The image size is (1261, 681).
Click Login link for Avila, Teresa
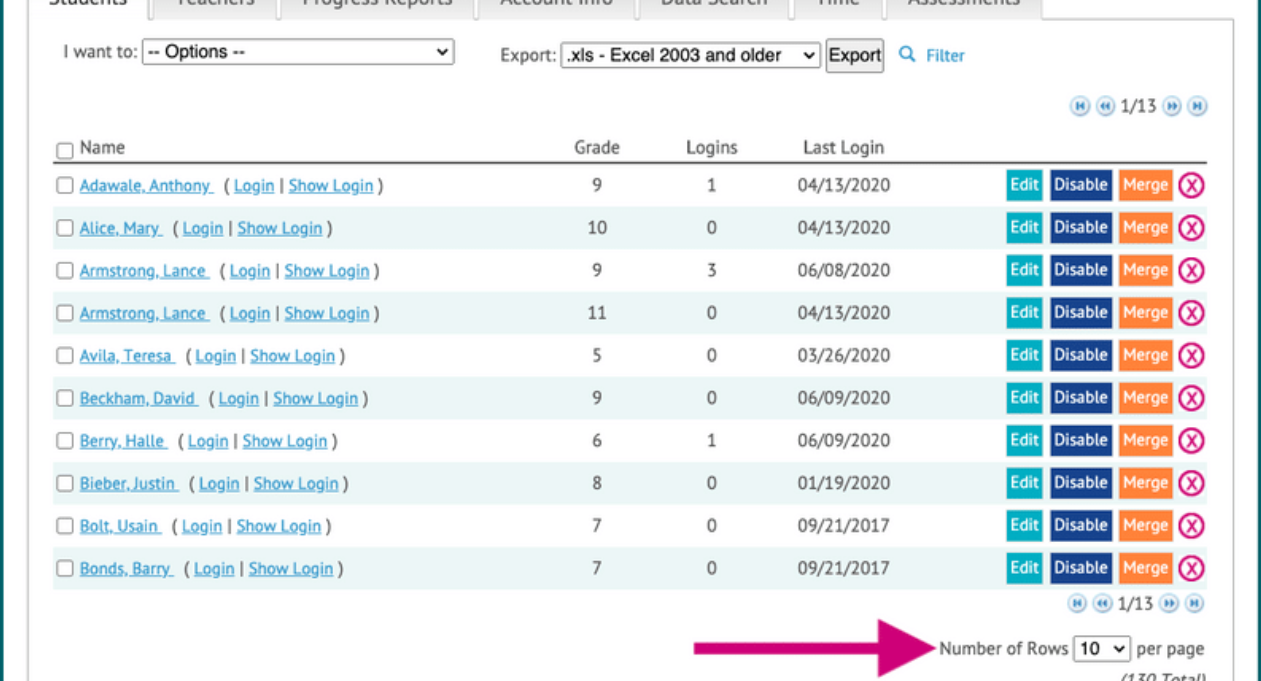[x=216, y=356]
